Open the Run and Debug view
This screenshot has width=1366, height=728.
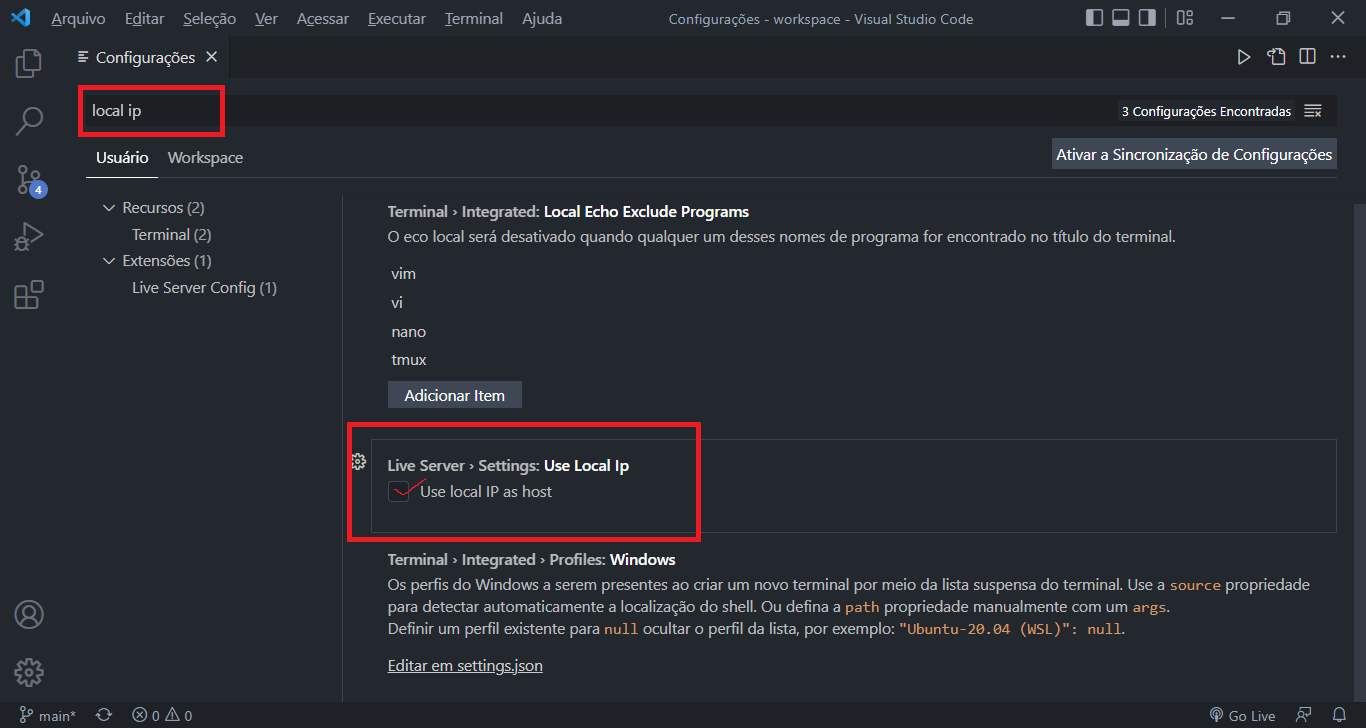29,238
